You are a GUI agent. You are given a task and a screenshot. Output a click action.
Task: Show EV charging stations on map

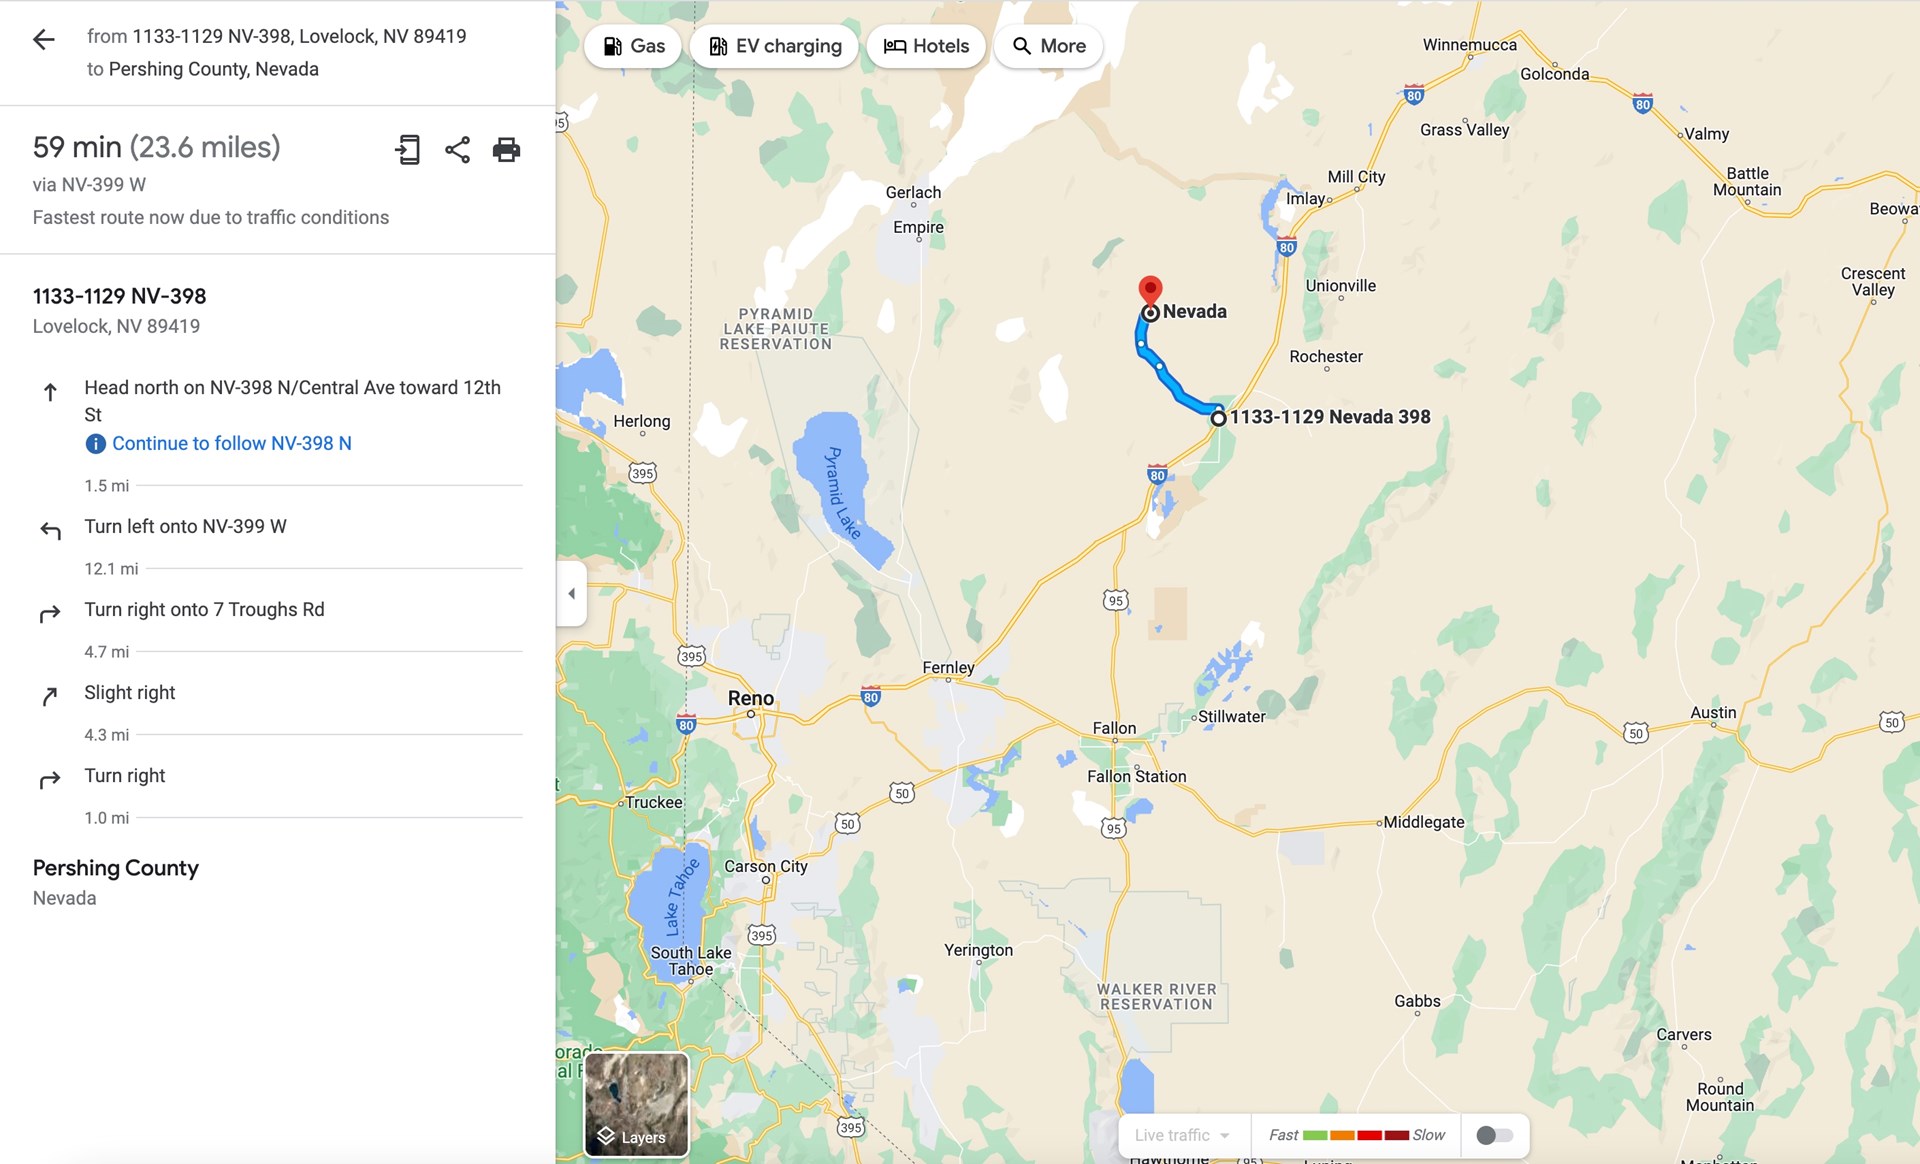click(x=775, y=46)
